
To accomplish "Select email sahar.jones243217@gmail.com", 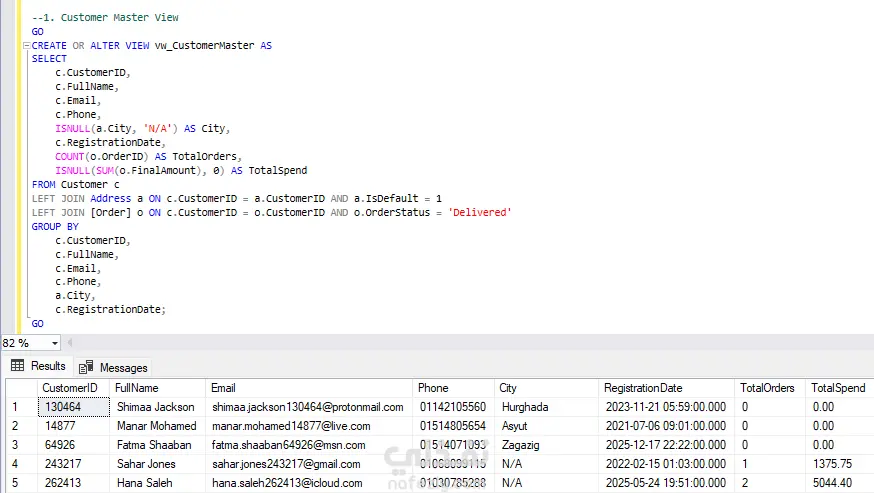I will [286, 464].
